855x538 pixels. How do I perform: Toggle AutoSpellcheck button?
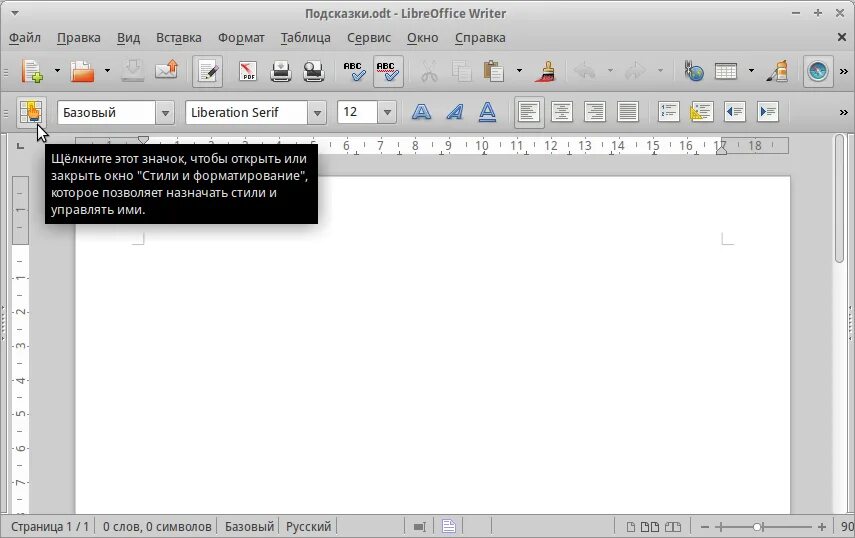(x=388, y=71)
